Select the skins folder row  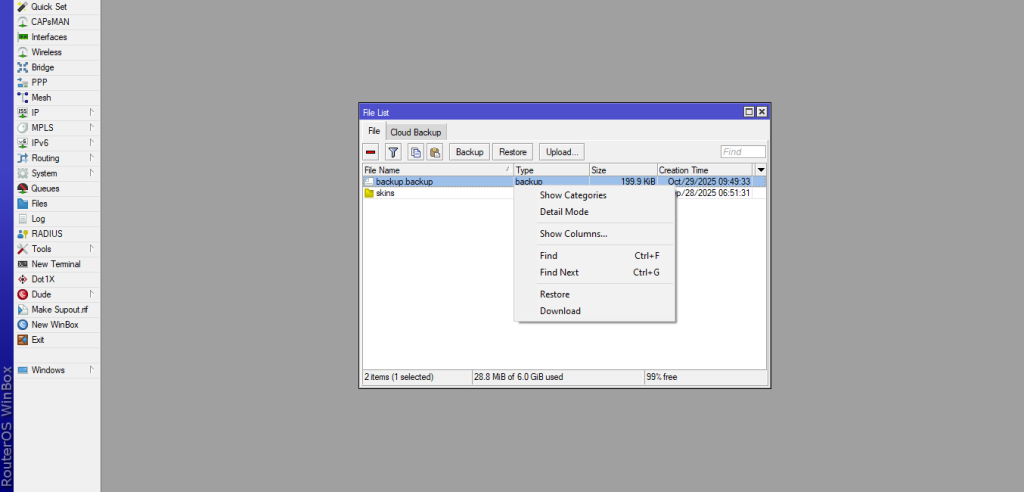pyautogui.click(x=386, y=193)
